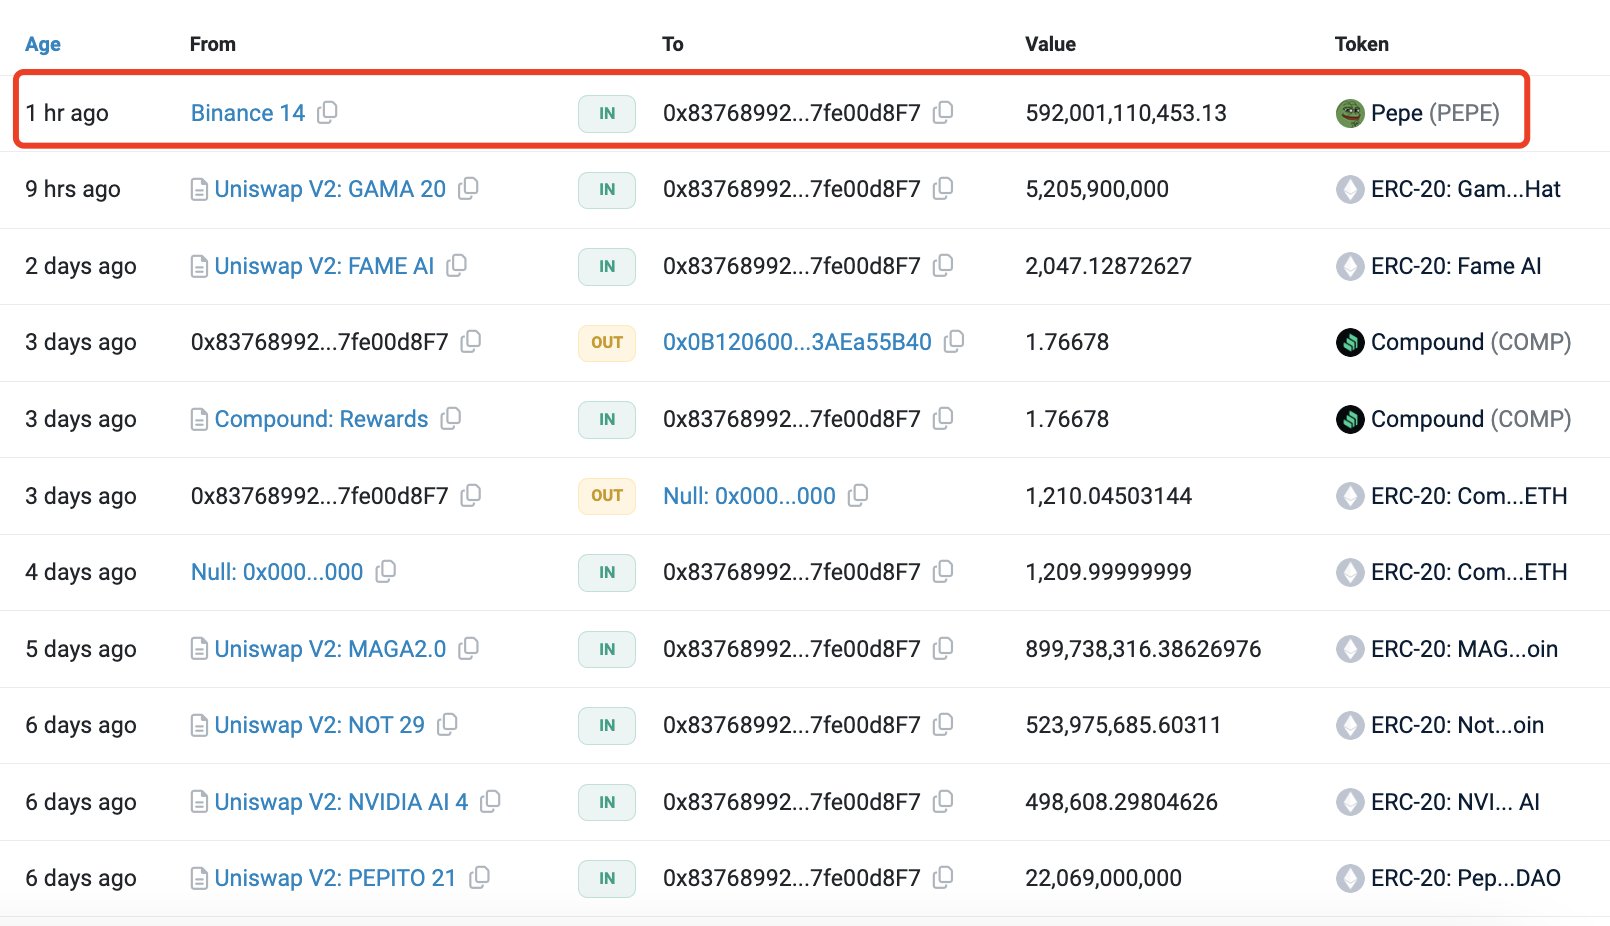Open the ERC-20: Pep...DAO token
The image size is (1610, 926).
tap(1466, 878)
